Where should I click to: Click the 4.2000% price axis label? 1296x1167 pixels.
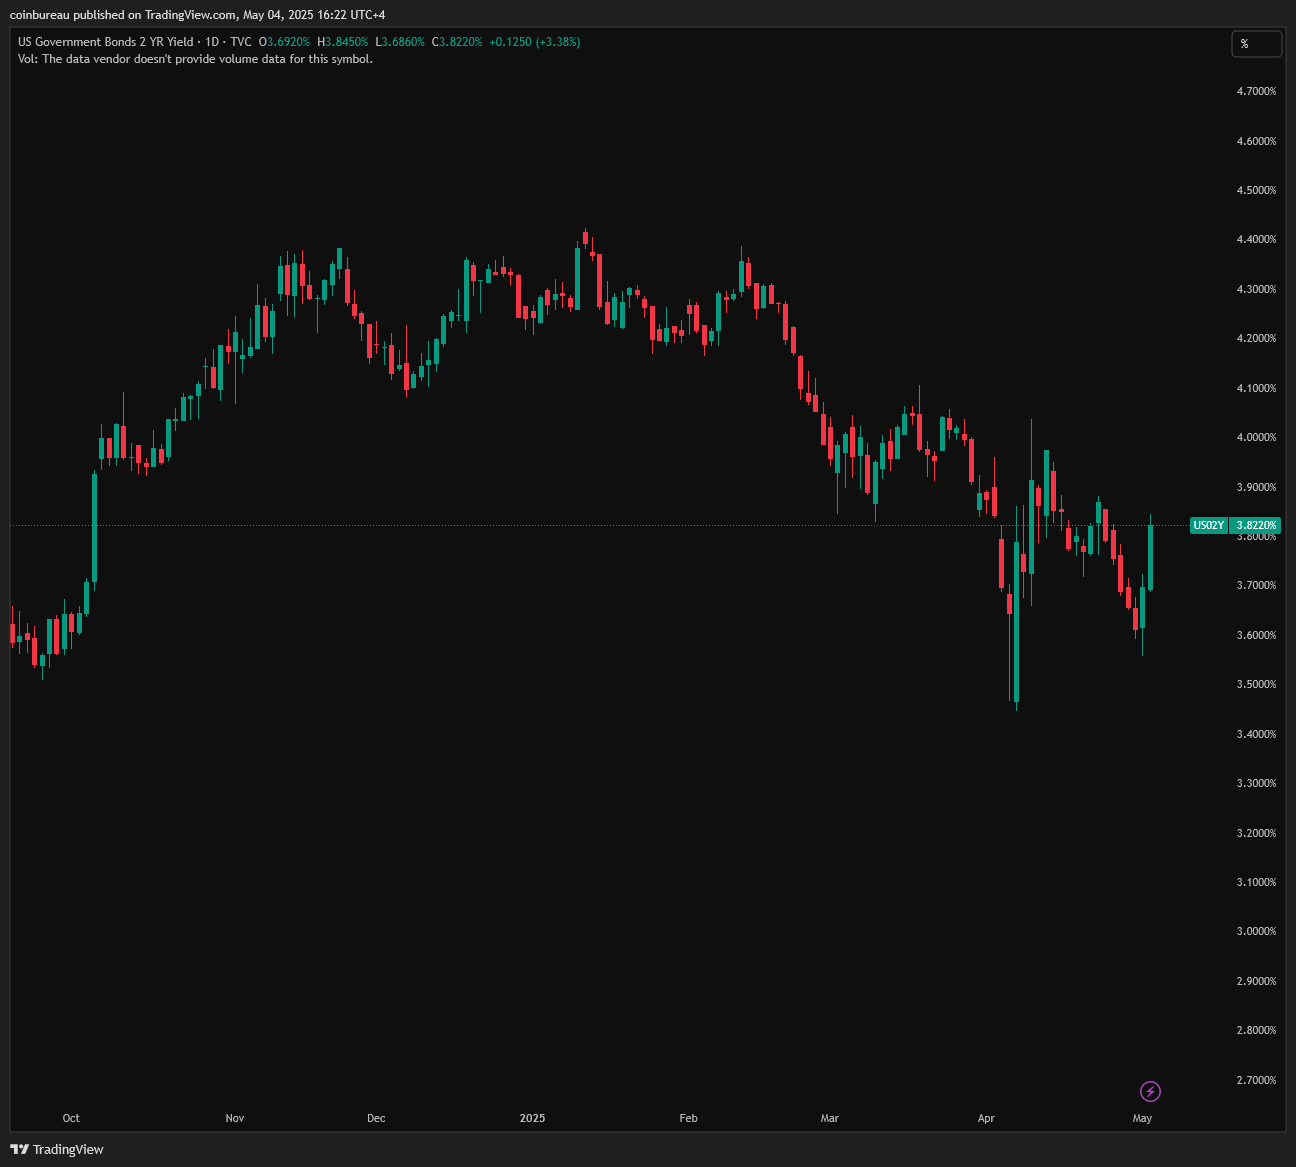[1256, 338]
